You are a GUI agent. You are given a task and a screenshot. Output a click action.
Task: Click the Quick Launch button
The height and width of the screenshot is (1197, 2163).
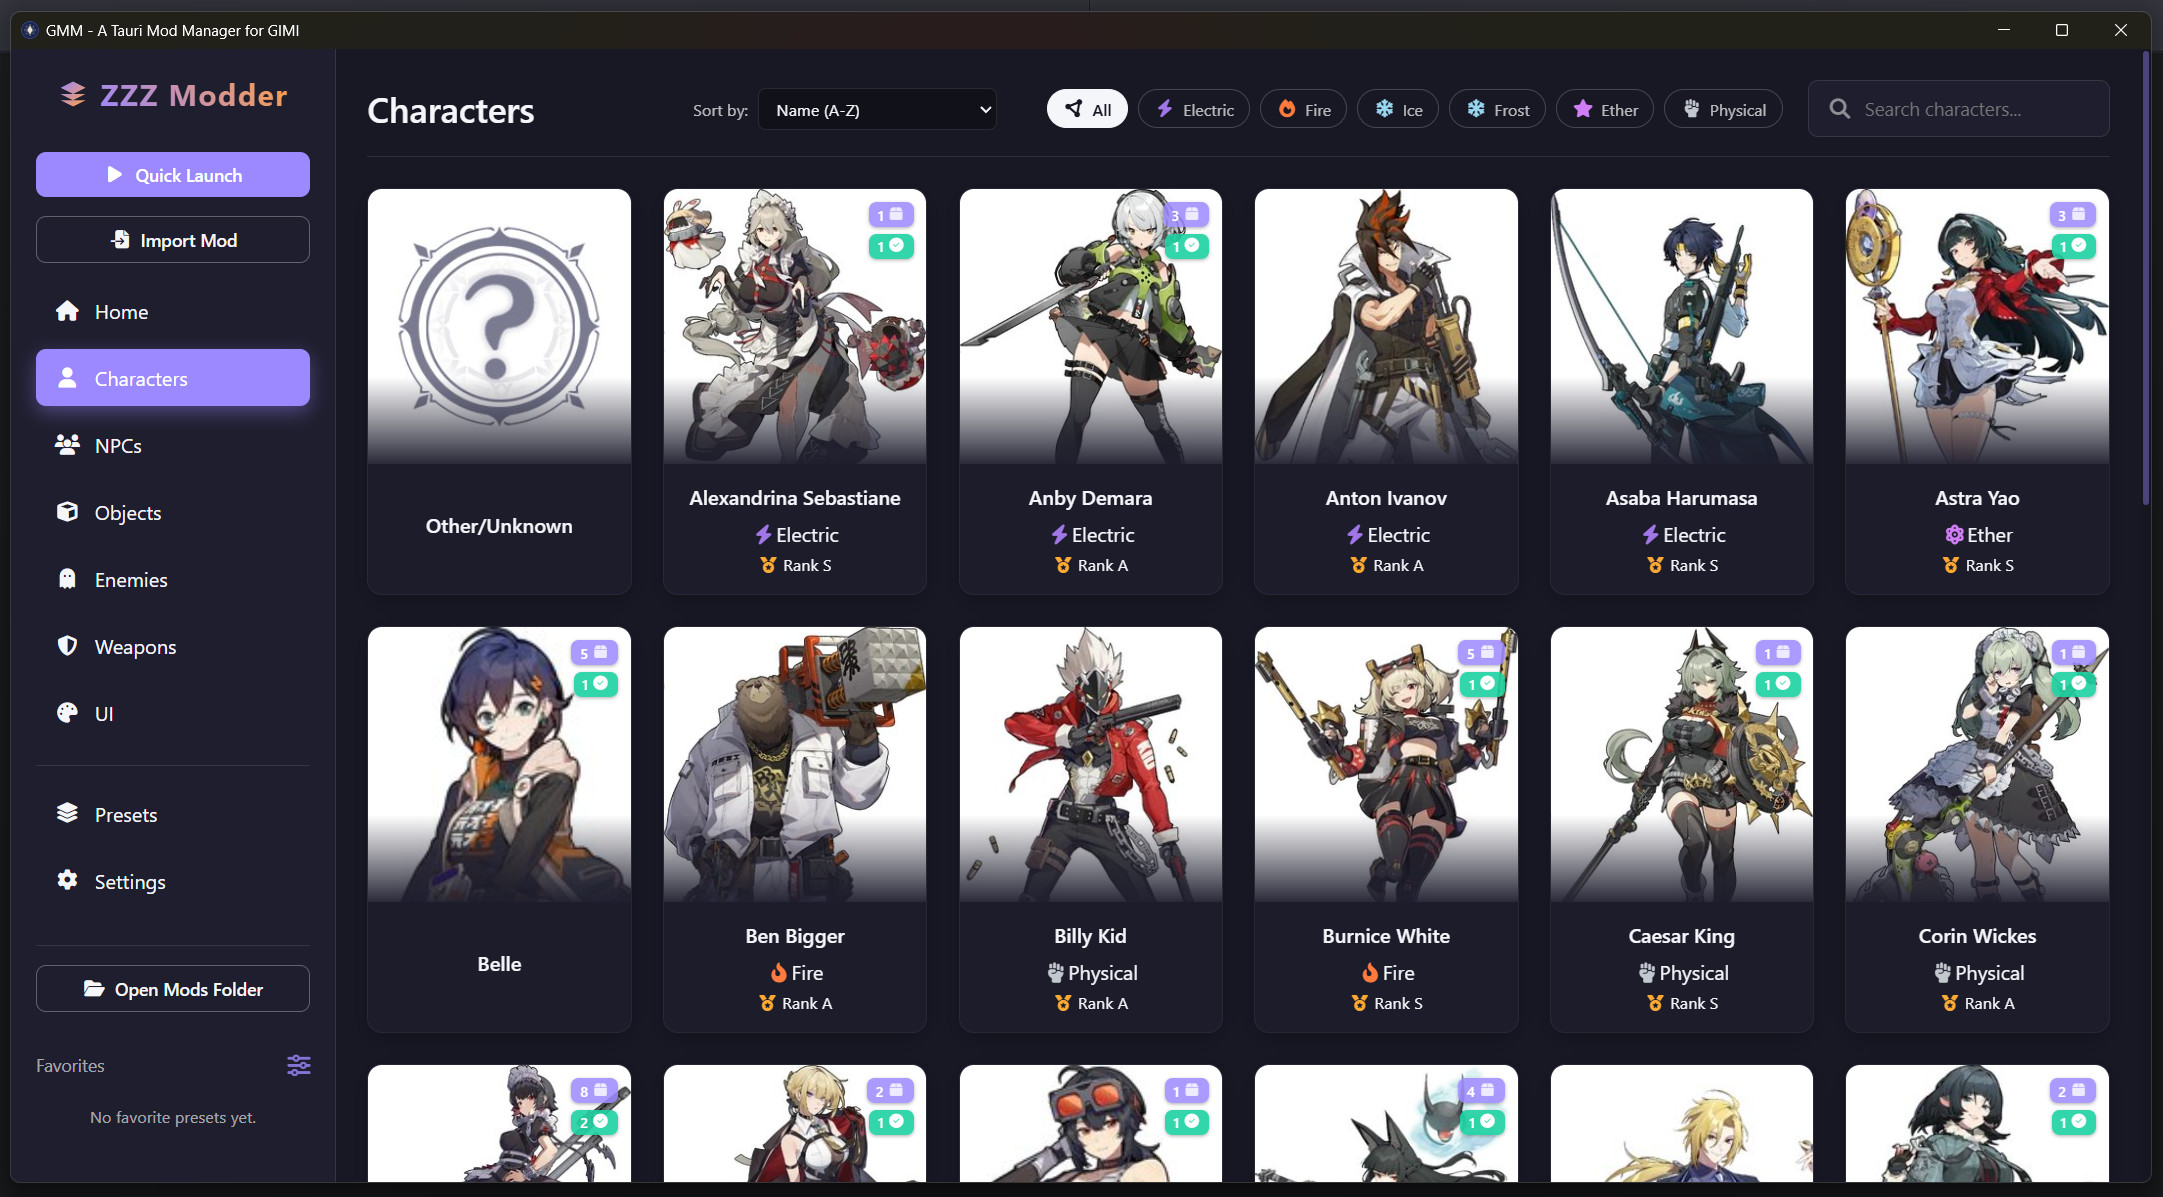tap(172, 174)
